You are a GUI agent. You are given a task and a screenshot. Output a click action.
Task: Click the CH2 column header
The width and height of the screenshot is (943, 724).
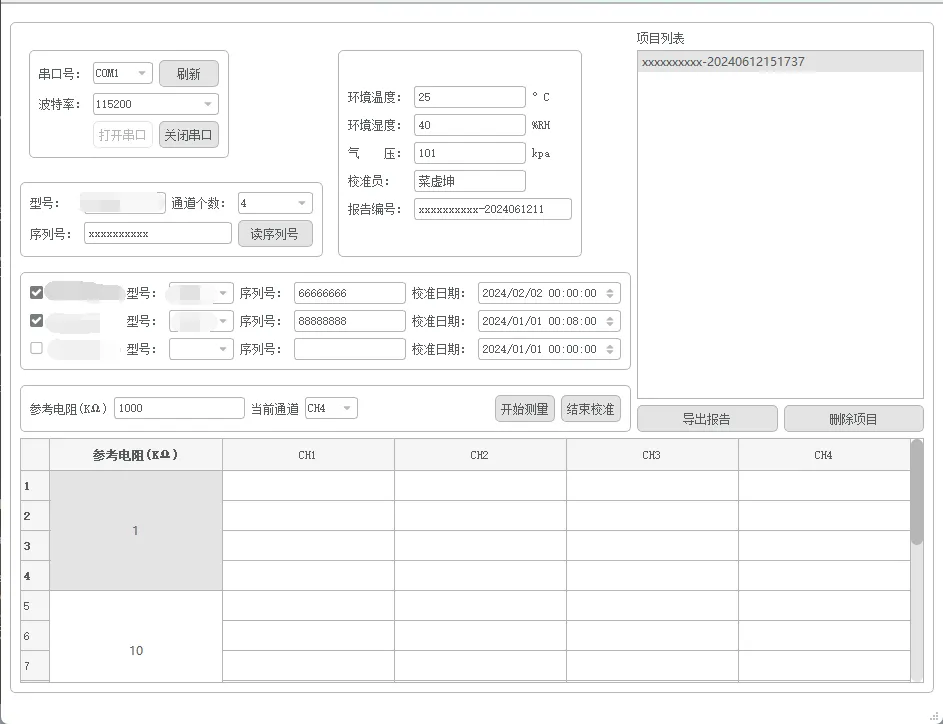pyautogui.click(x=480, y=455)
